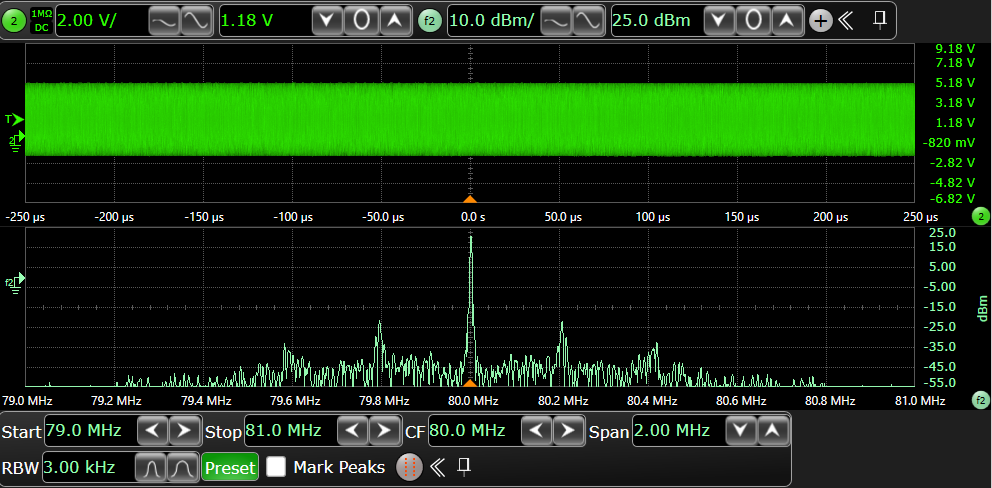Image resolution: width=992 pixels, height=488 pixels.
Task: Decrease the Span value with down arrow
Action: click(741, 431)
